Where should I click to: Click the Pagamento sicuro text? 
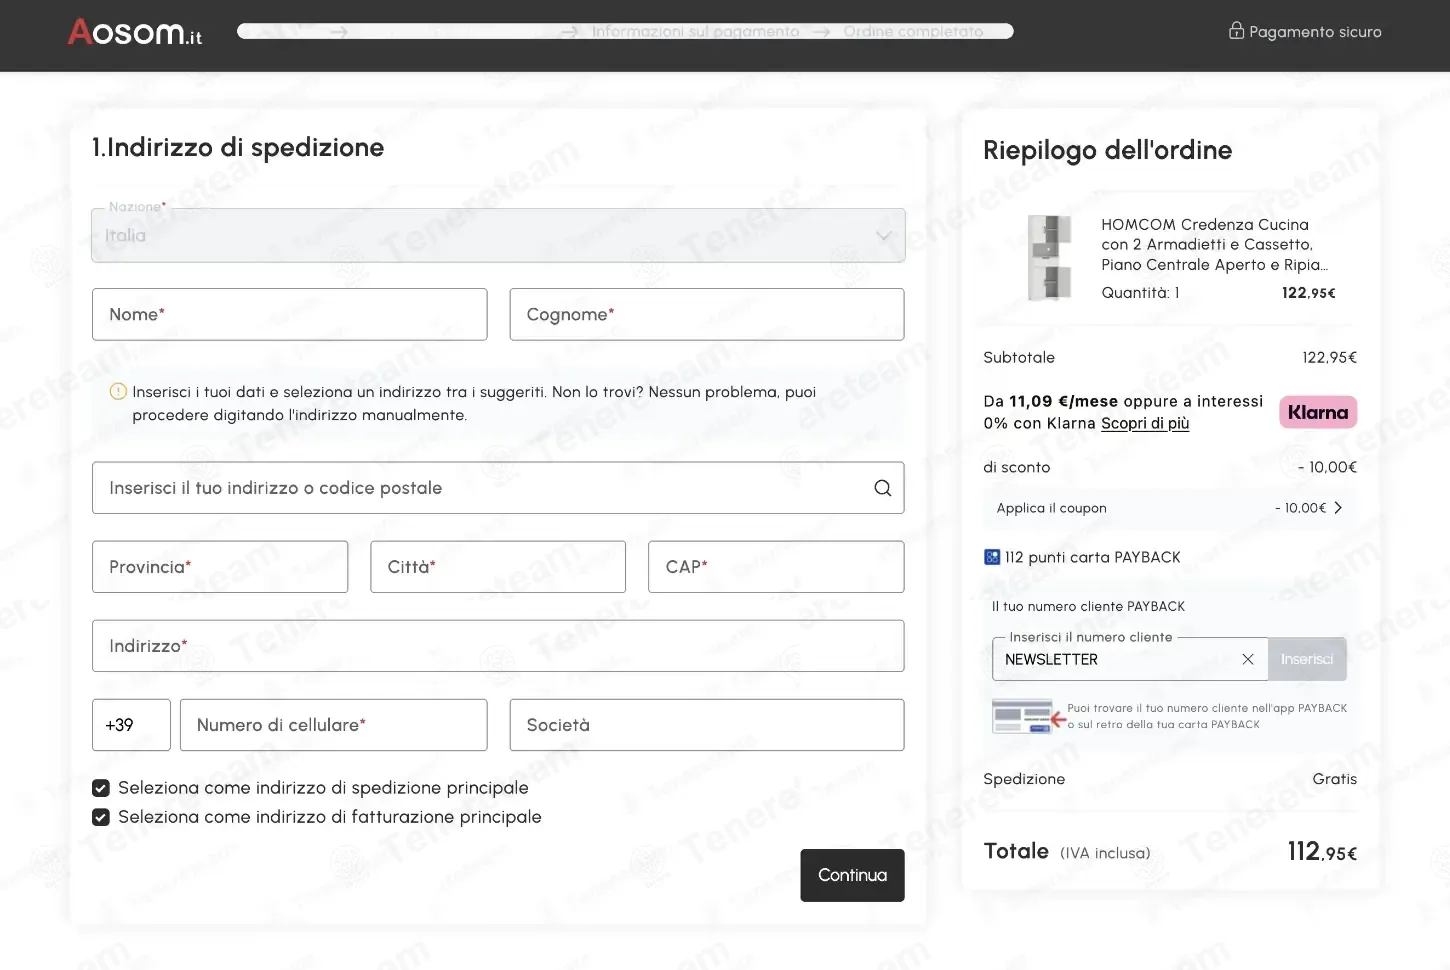1315,32
